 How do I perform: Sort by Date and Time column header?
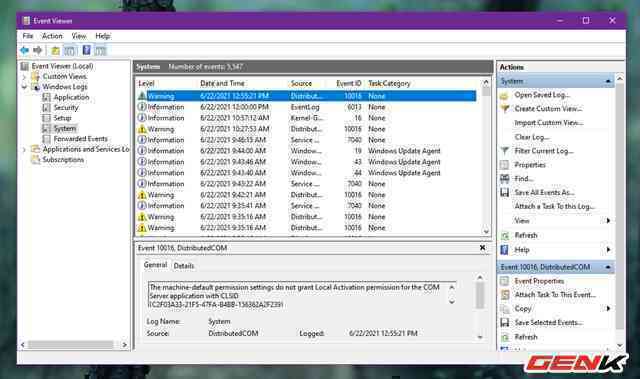[x=222, y=83]
